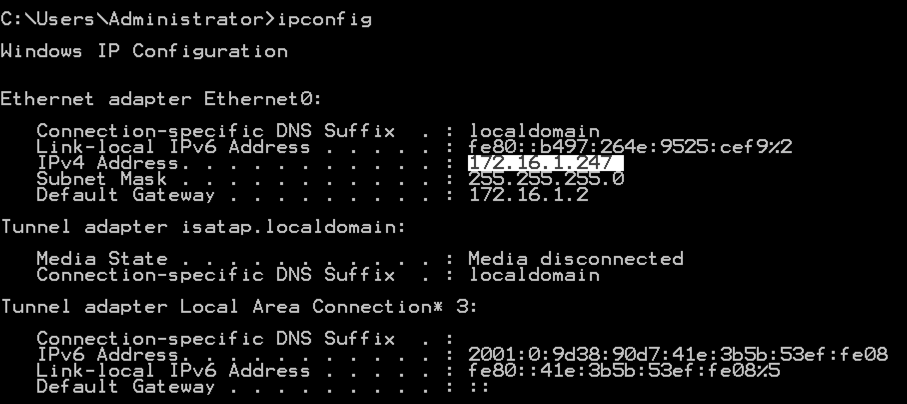
Task: Click the Media State label
Action: pyautogui.click(x=90, y=258)
